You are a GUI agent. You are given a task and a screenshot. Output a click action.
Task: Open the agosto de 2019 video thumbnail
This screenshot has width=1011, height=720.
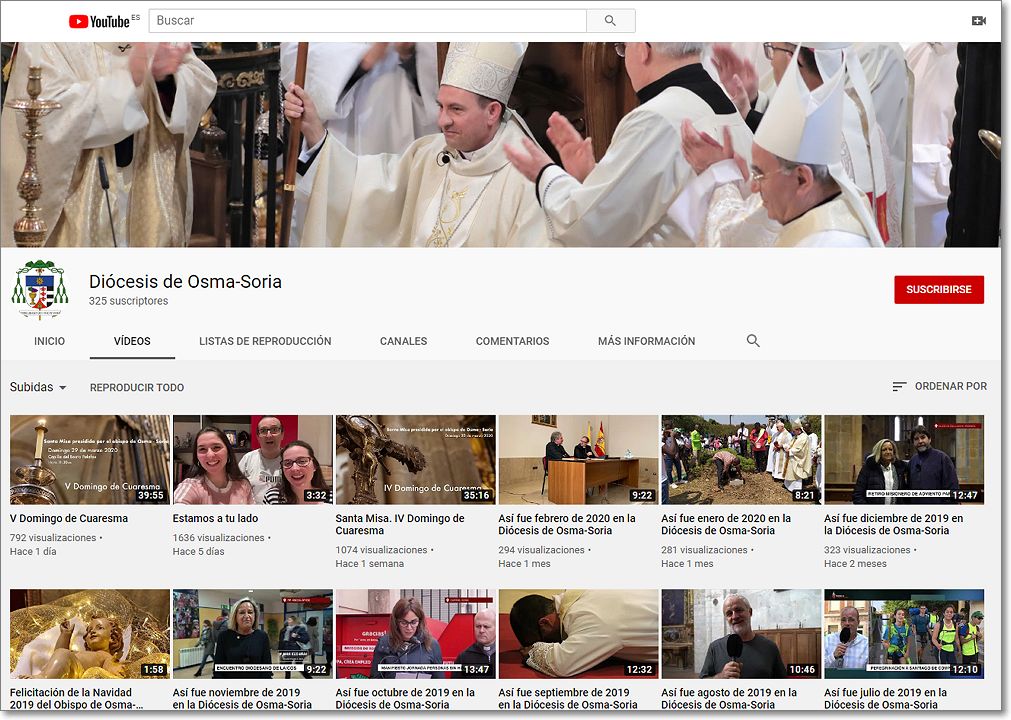741,634
